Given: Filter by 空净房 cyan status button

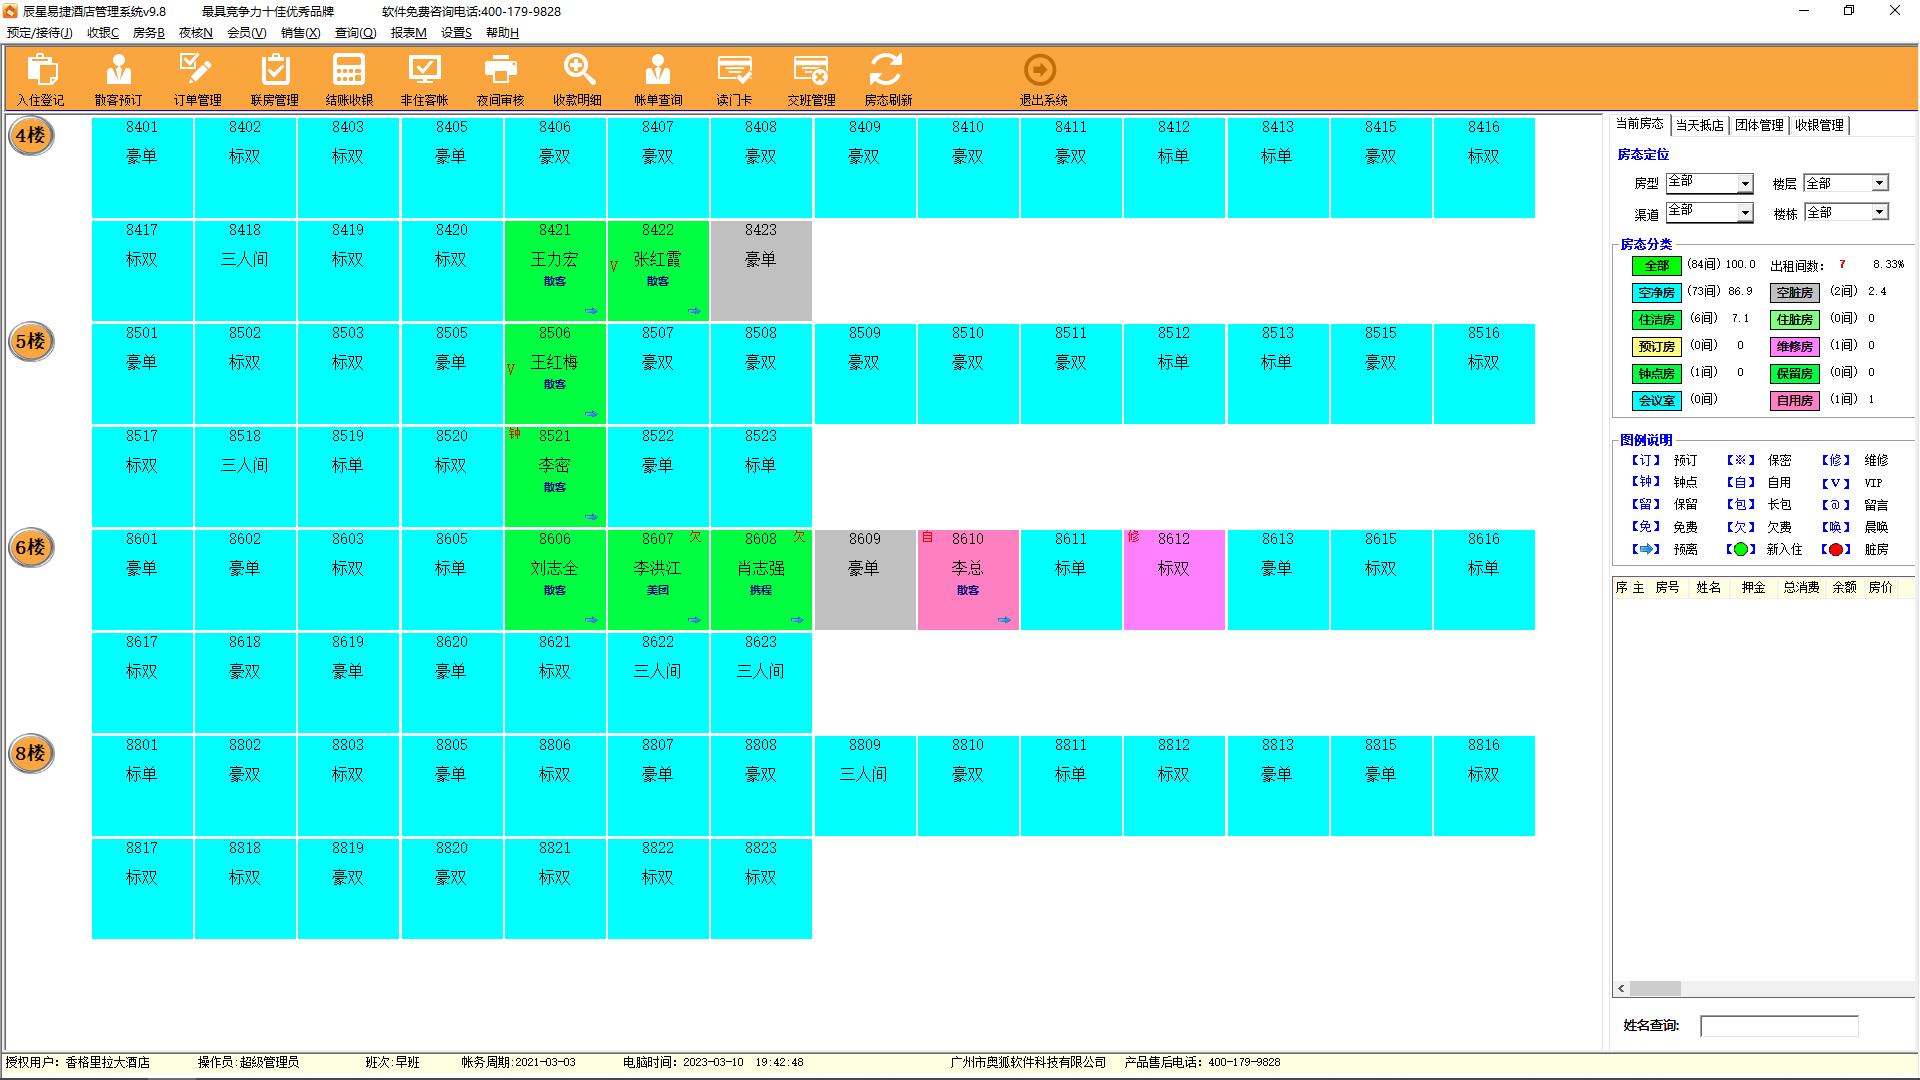Looking at the screenshot, I should coord(1656,293).
